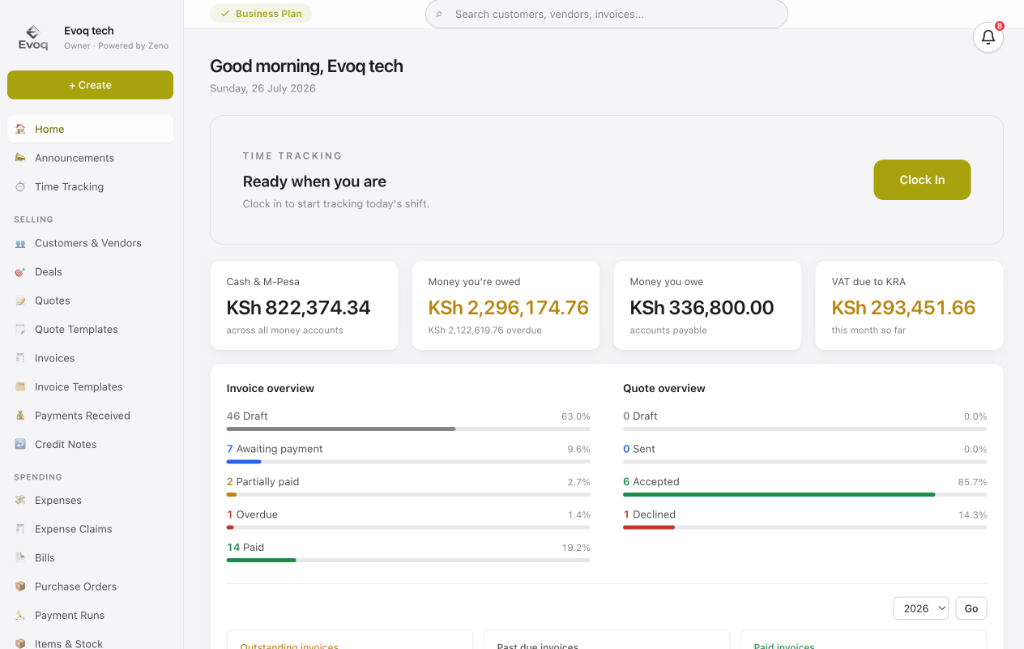
Task: Click the Business Plan badge
Action: (x=261, y=14)
